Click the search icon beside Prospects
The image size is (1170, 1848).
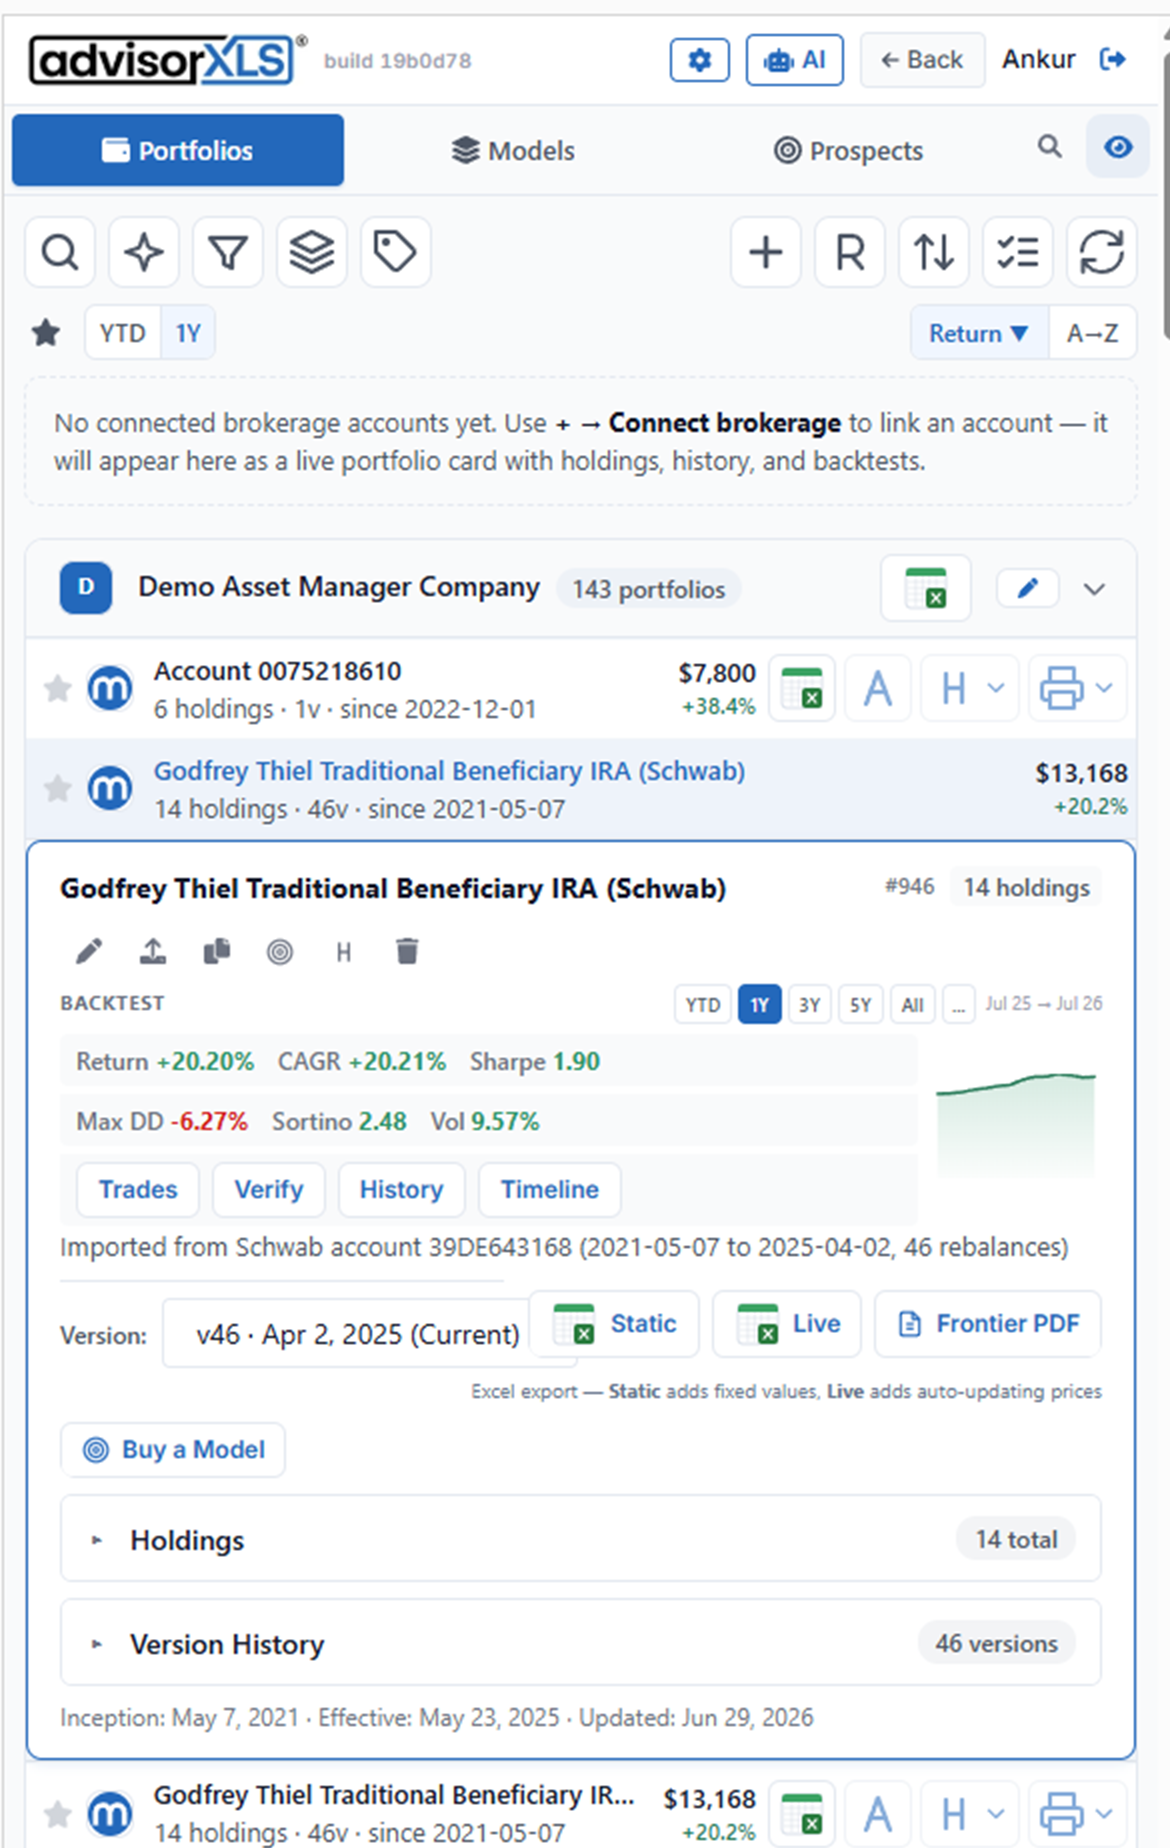click(1049, 147)
